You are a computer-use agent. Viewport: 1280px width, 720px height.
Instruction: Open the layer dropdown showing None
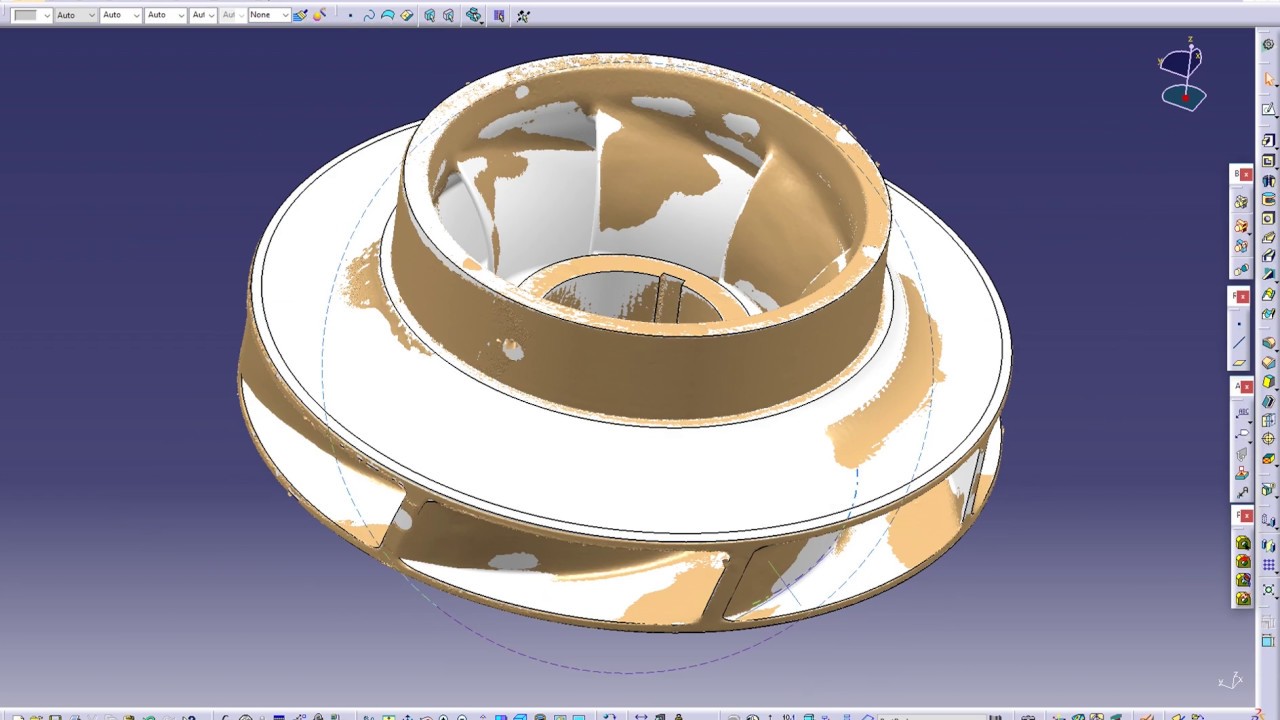(269, 15)
